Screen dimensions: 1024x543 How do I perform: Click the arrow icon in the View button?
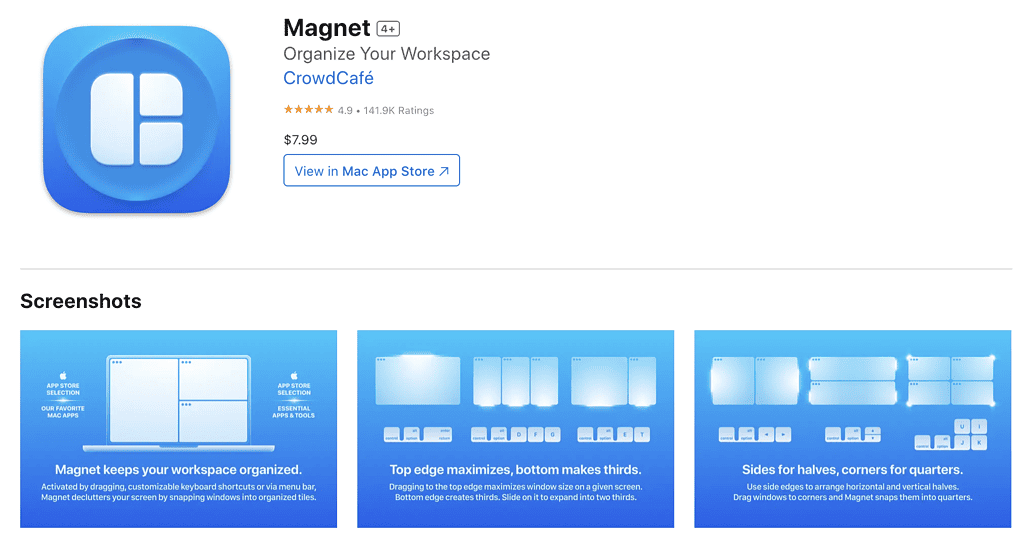click(444, 171)
